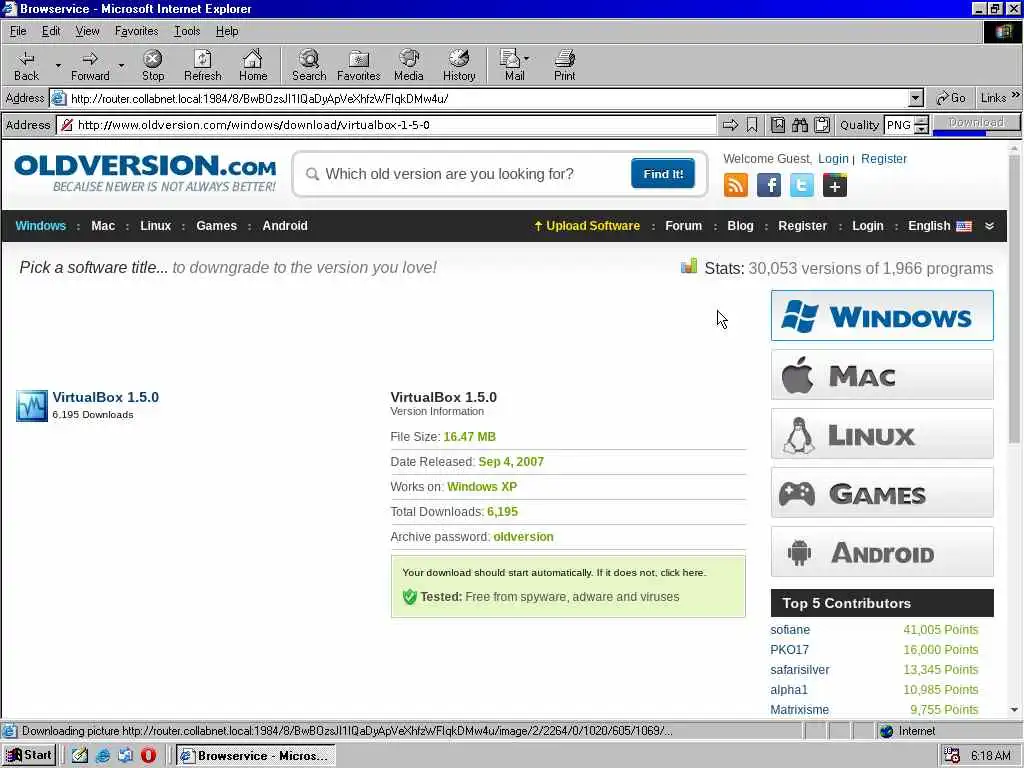Click the Windows platform banner
Viewport: 1024px width, 768px height.
[882, 316]
